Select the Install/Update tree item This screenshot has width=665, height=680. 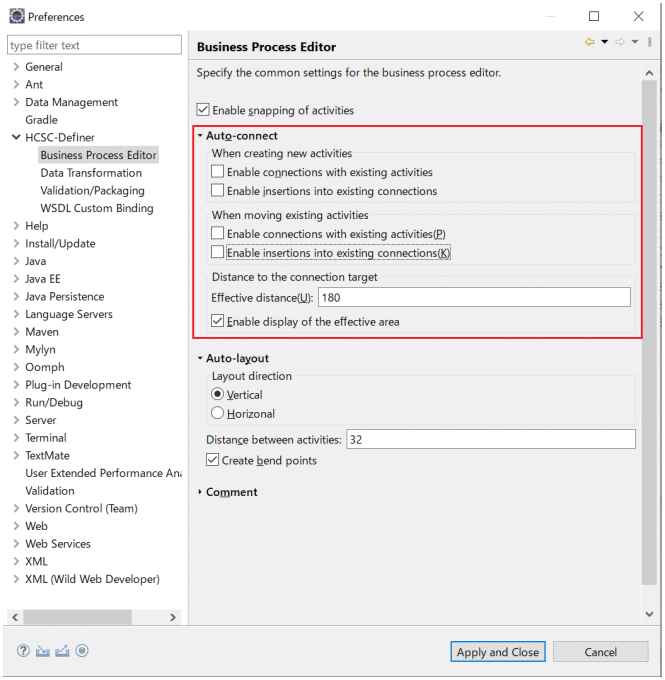click(60, 244)
